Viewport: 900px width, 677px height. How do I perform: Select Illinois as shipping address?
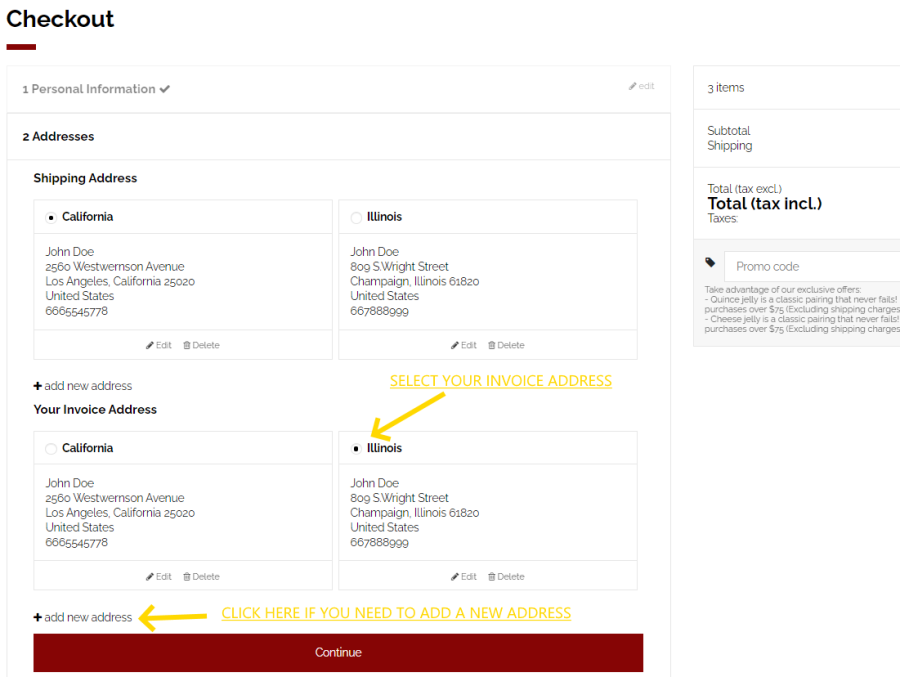(x=356, y=217)
